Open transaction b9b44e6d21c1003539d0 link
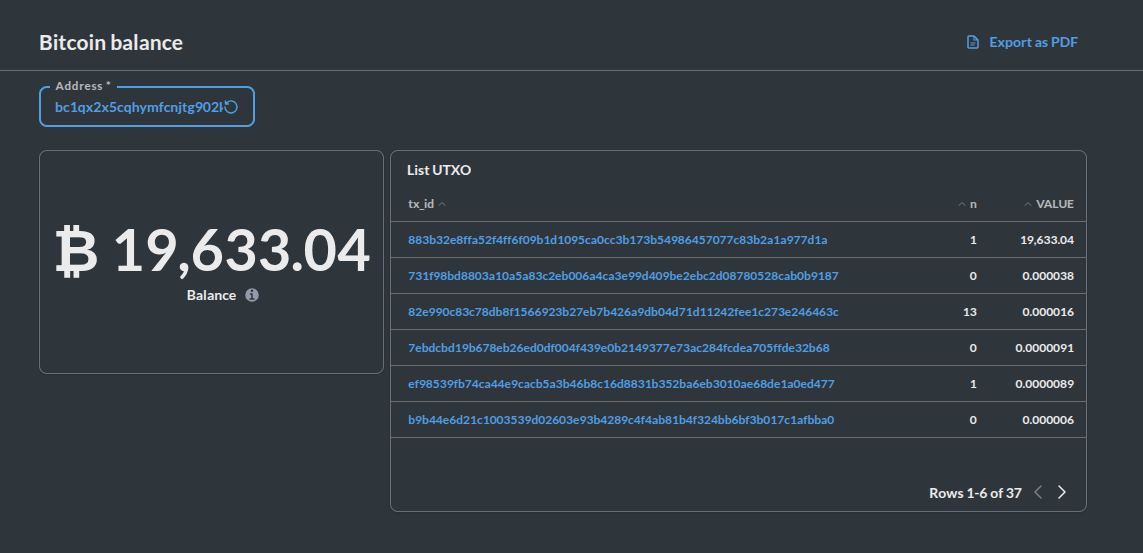 pos(621,420)
